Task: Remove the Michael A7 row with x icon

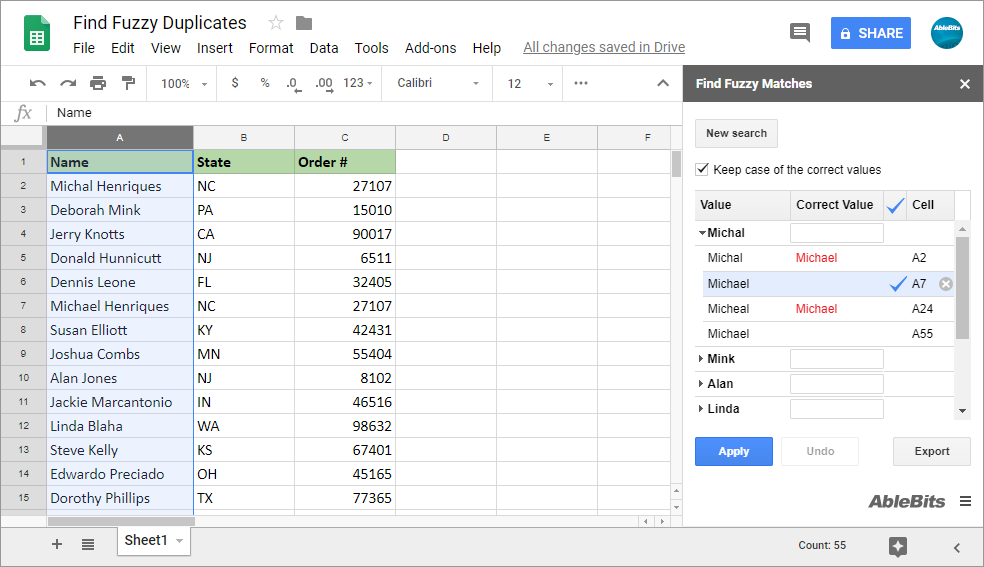Action: coord(946,284)
